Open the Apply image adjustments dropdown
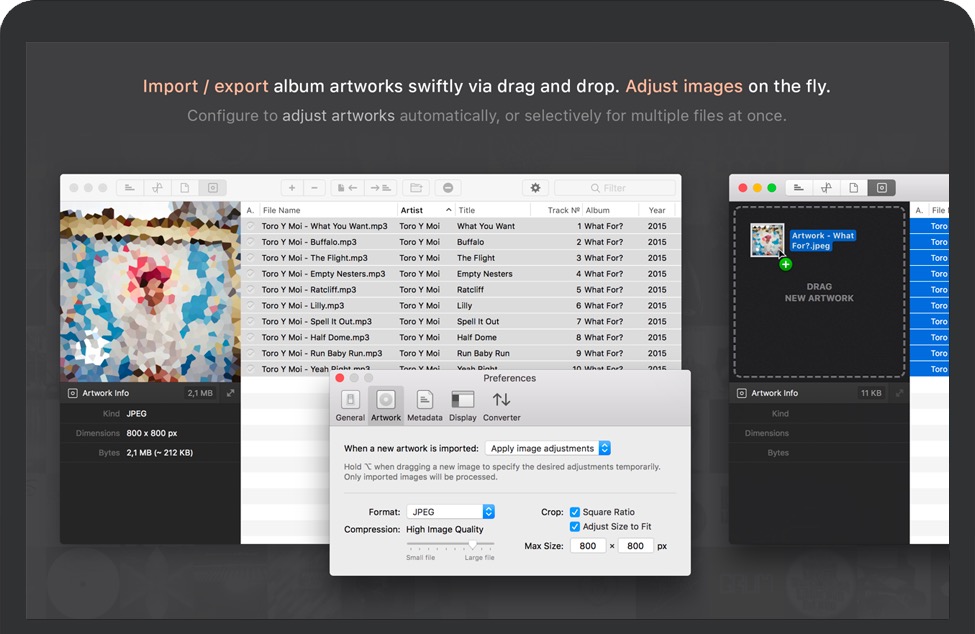Image resolution: width=975 pixels, height=634 pixels. click(548, 448)
